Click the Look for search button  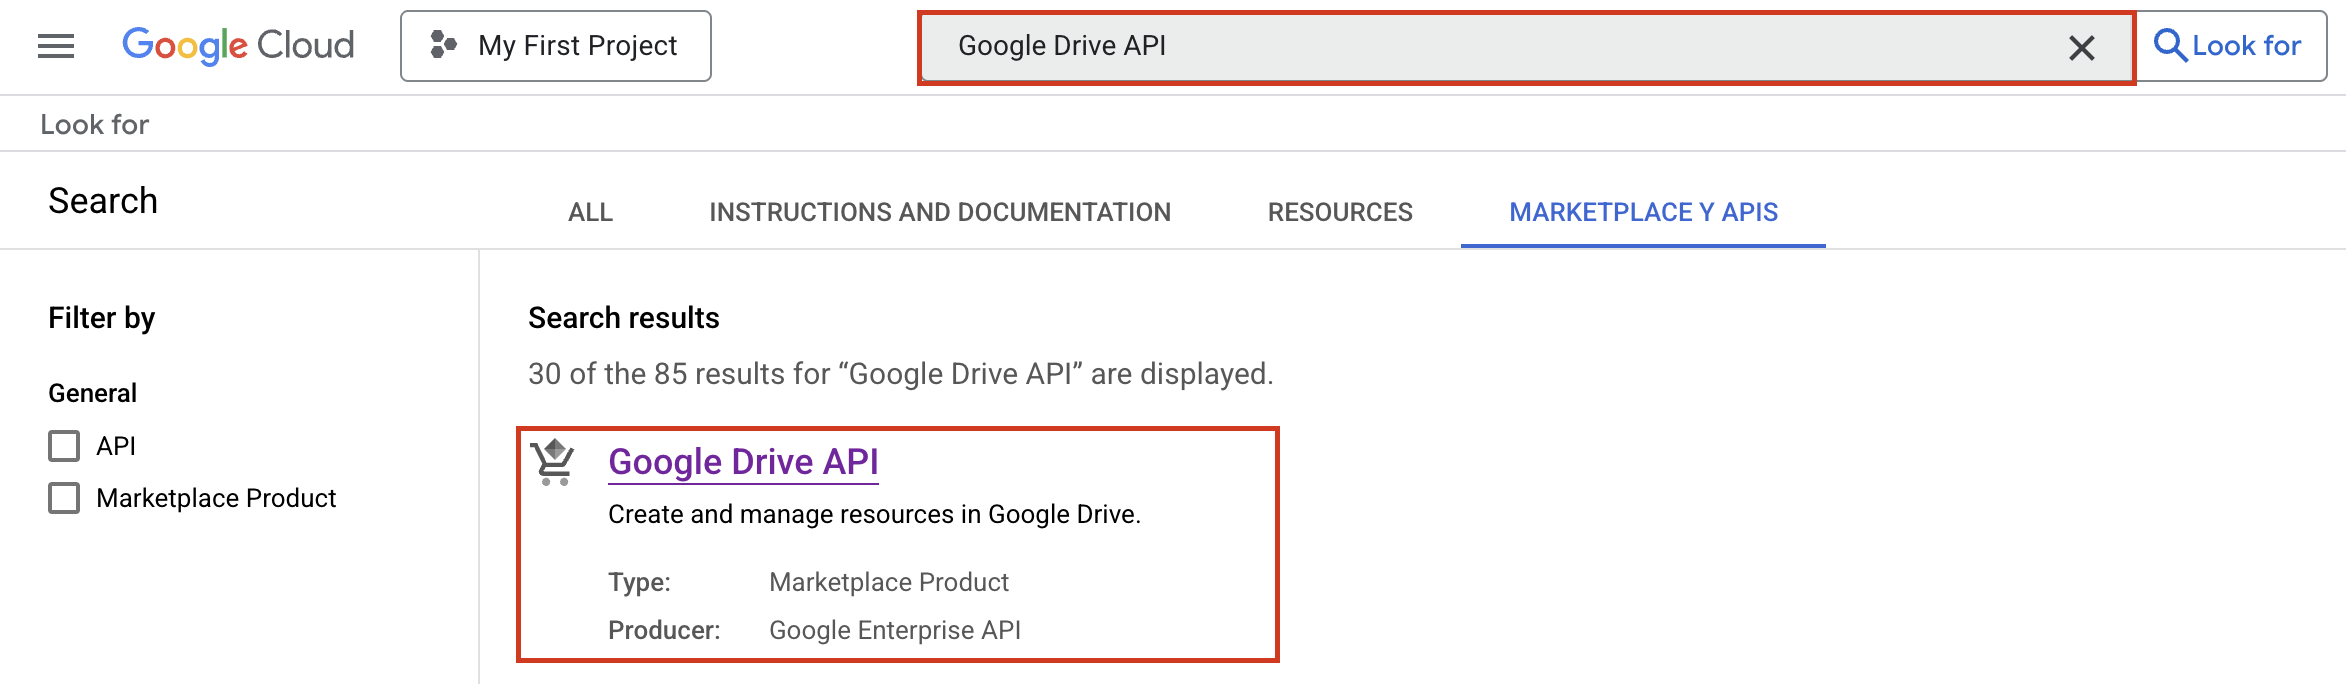2231,46
